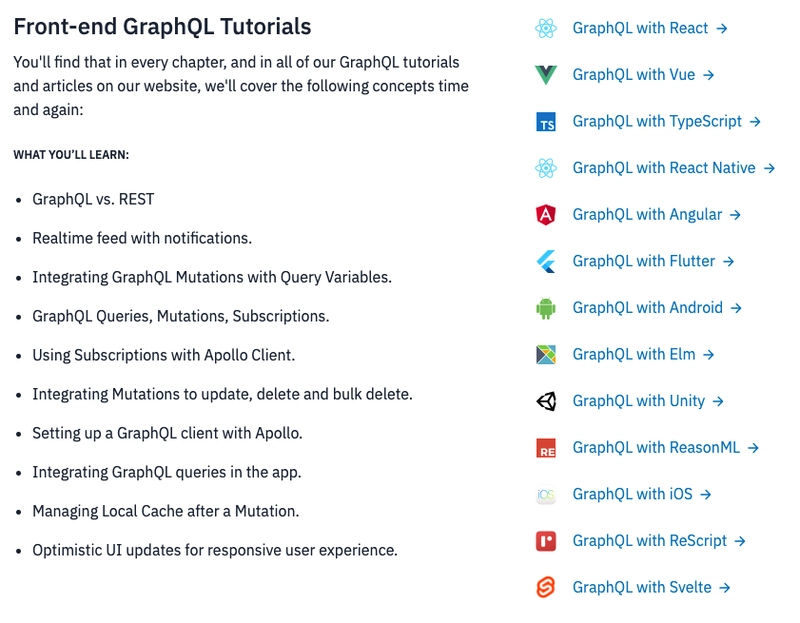
Task: Click GraphQL Queries, Mutations, Subscriptions bullet
Action: (x=181, y=316)
